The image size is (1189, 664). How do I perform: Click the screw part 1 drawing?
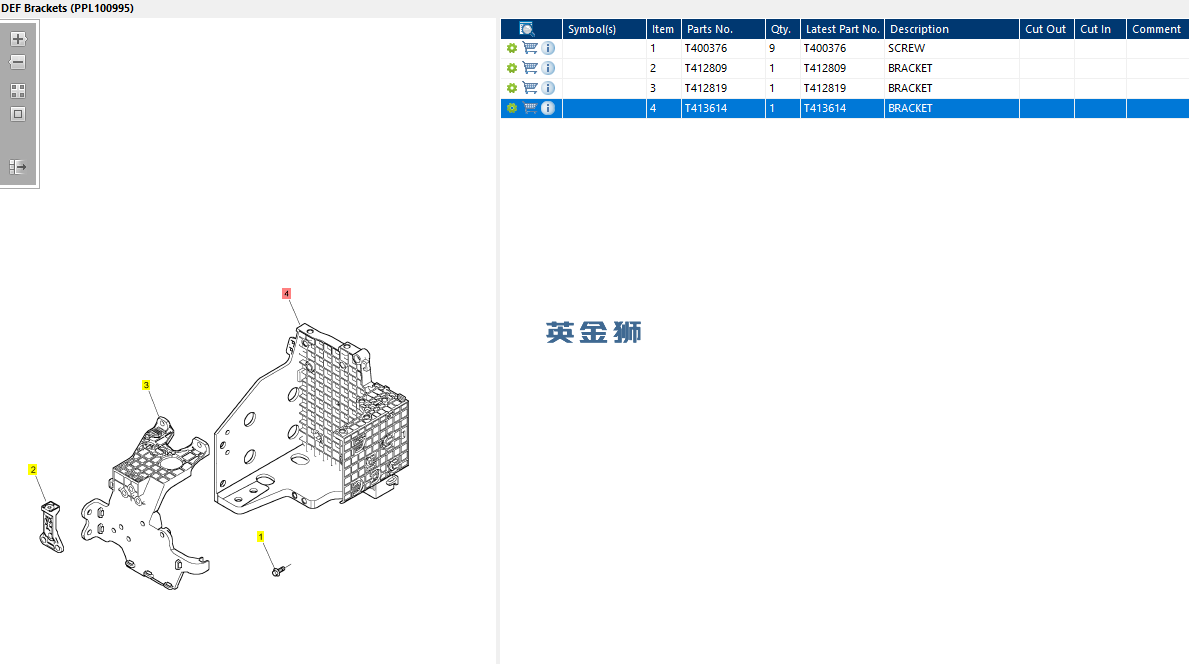click(x=279, y=570)
